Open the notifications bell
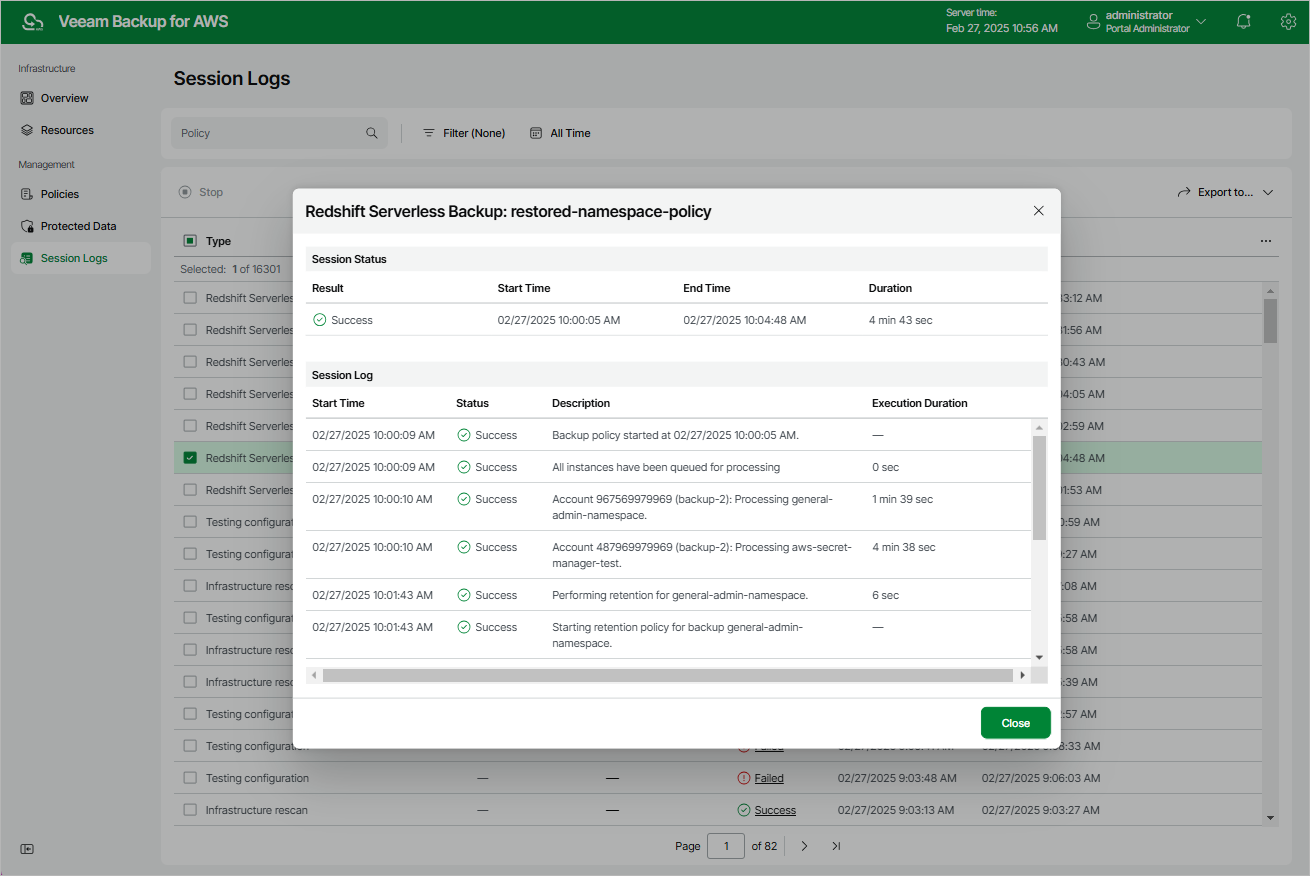Image resolution: width=1310 pixels, height=876 pixels. [x=1244, y=21]
